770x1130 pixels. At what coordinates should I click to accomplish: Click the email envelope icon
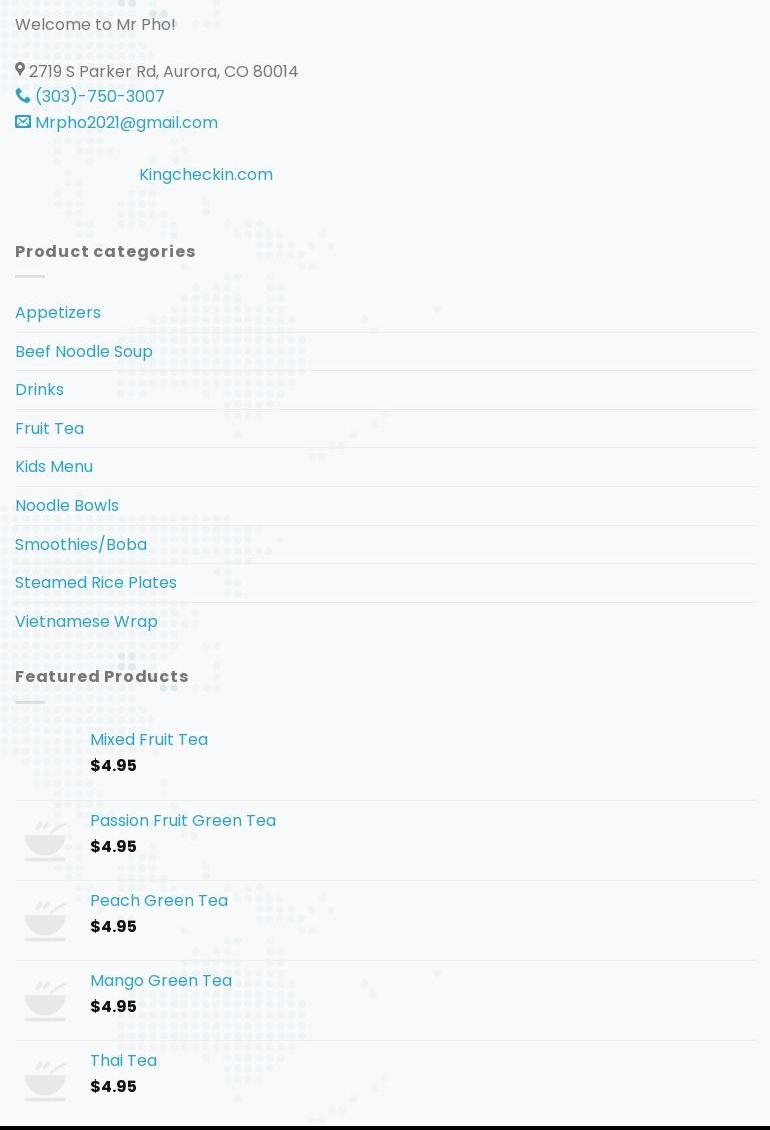pos(23,122)
